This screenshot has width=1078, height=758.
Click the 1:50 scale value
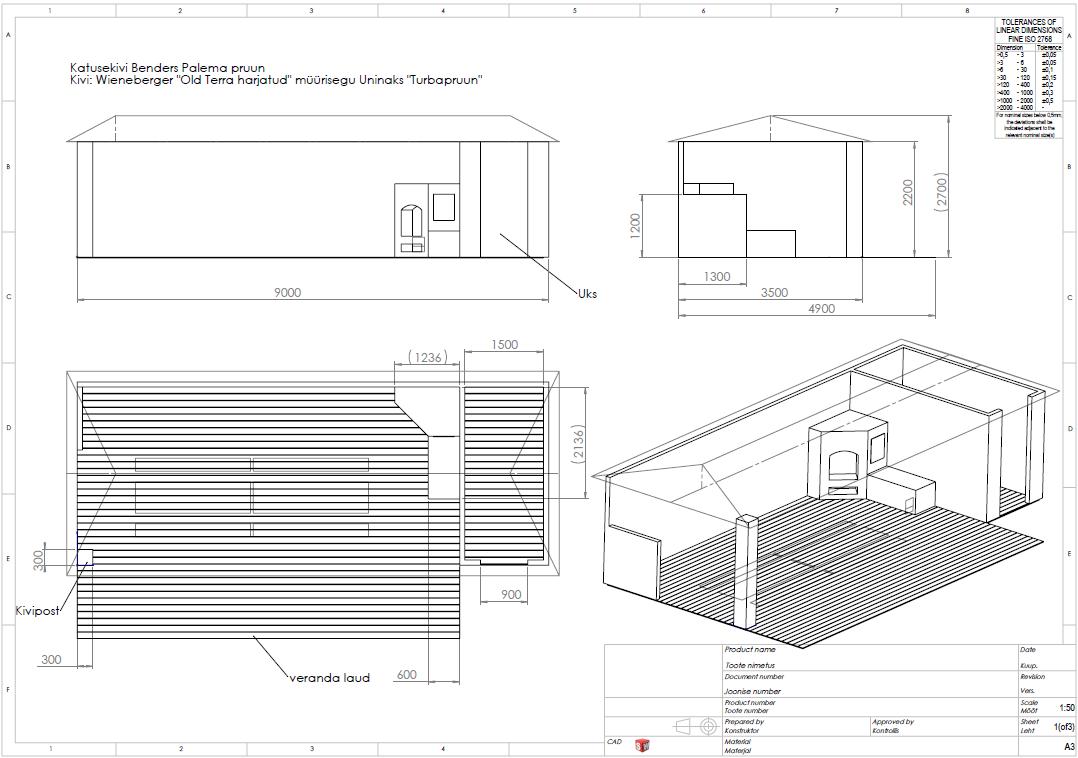(1066, 708)
